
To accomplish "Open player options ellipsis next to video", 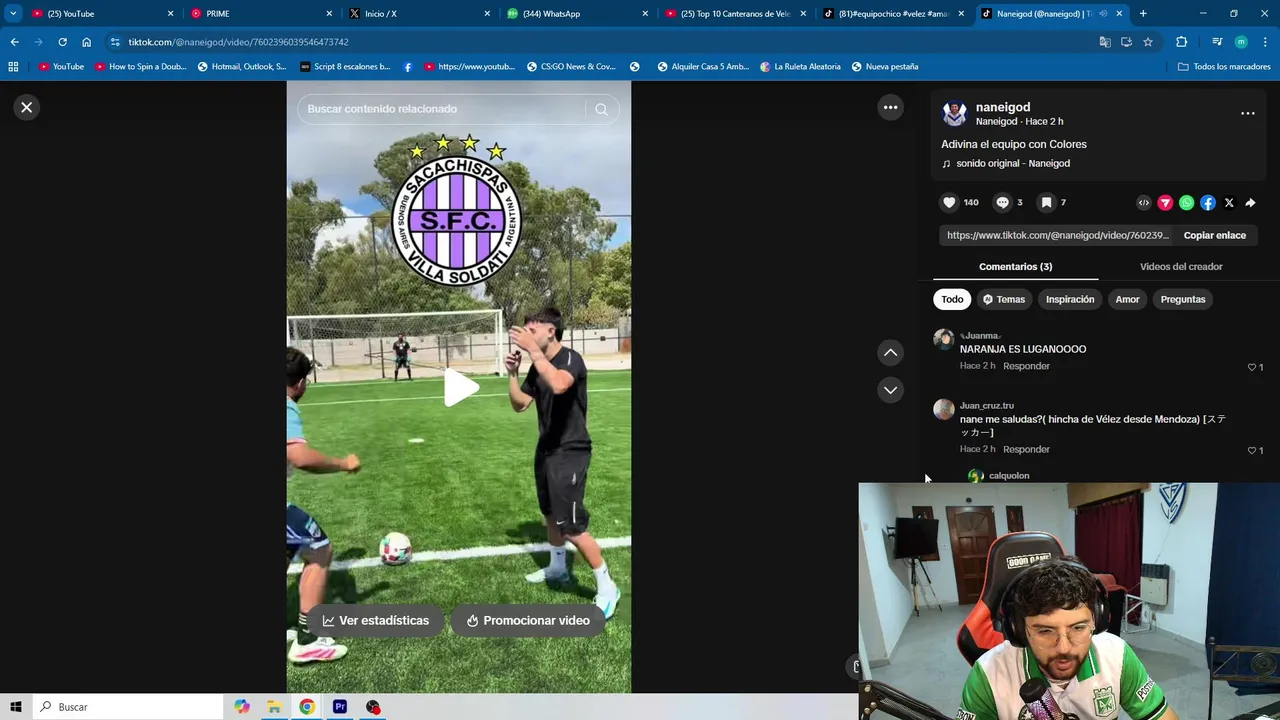I will point(890,107).
